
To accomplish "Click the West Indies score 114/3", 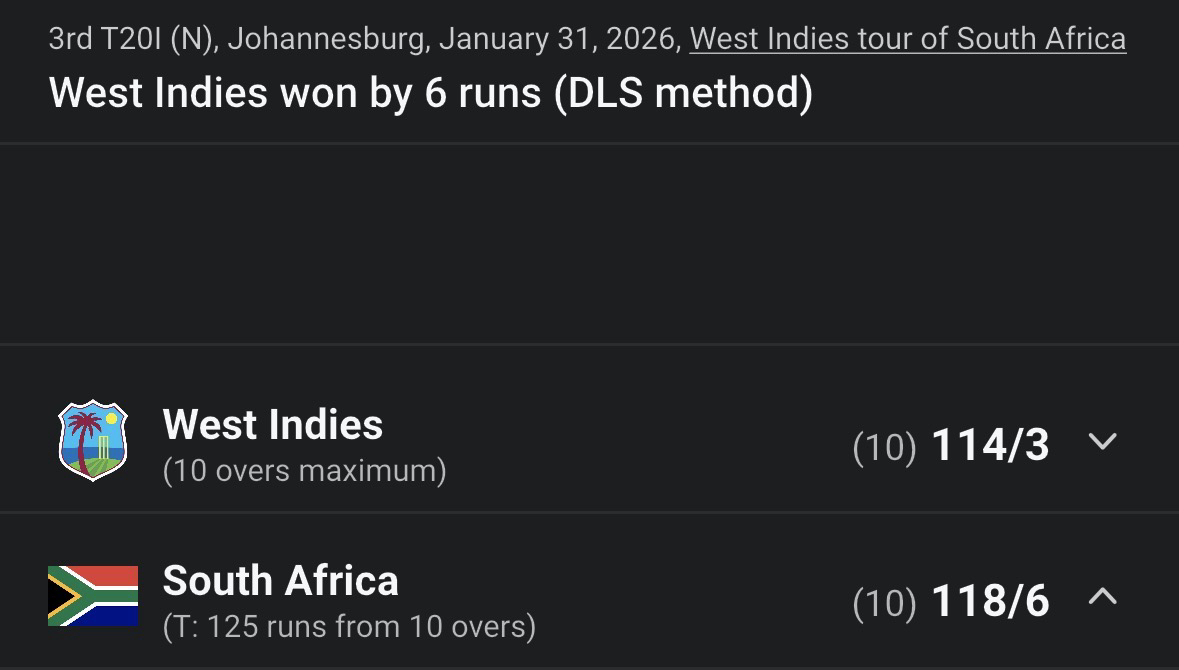I will pos(990,445).
